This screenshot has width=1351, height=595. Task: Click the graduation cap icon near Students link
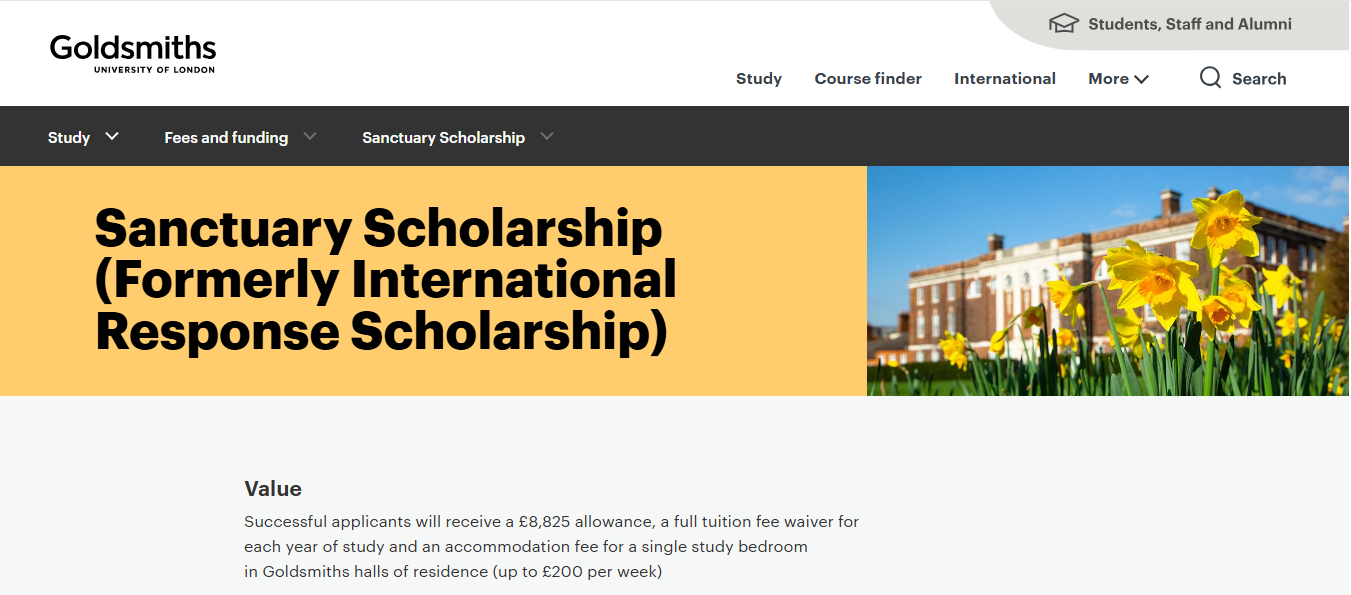pyautogui.click(x=1063, y=22)
